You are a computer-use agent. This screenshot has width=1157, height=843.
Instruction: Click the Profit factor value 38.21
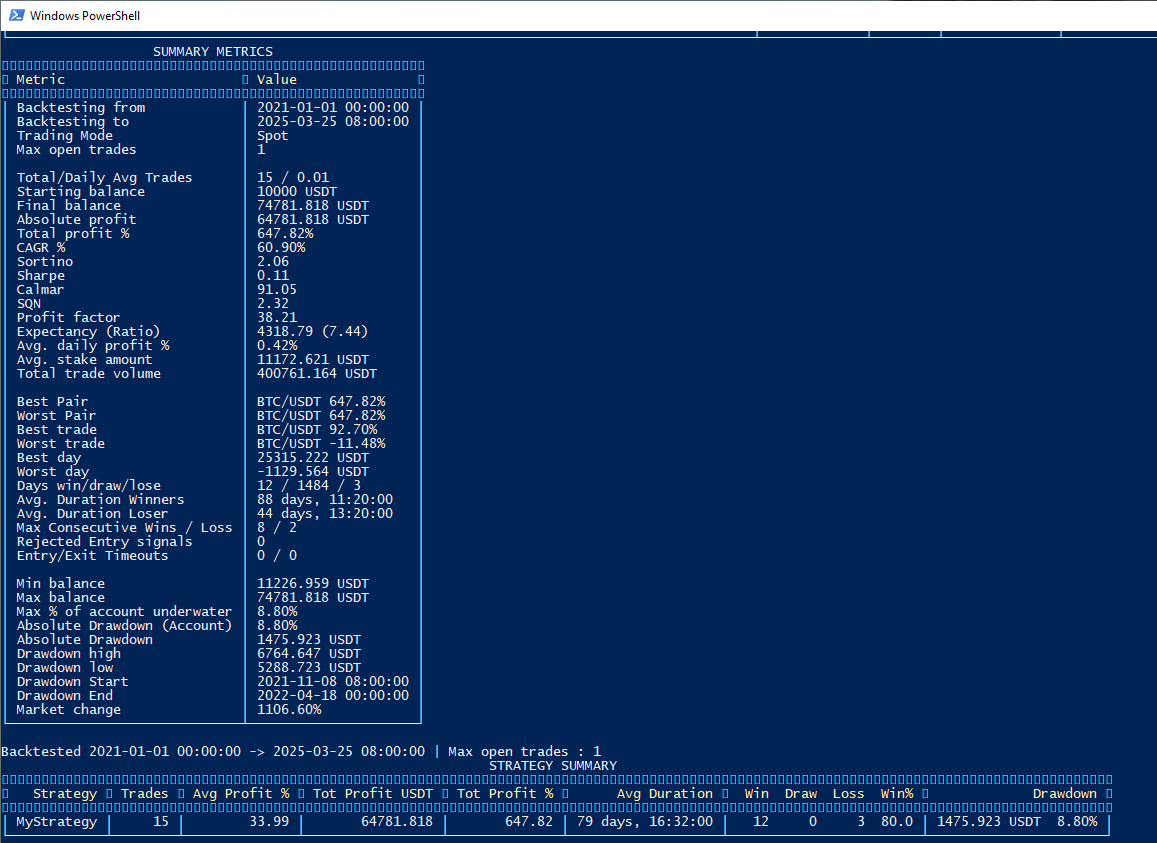[x=277, y=318]
